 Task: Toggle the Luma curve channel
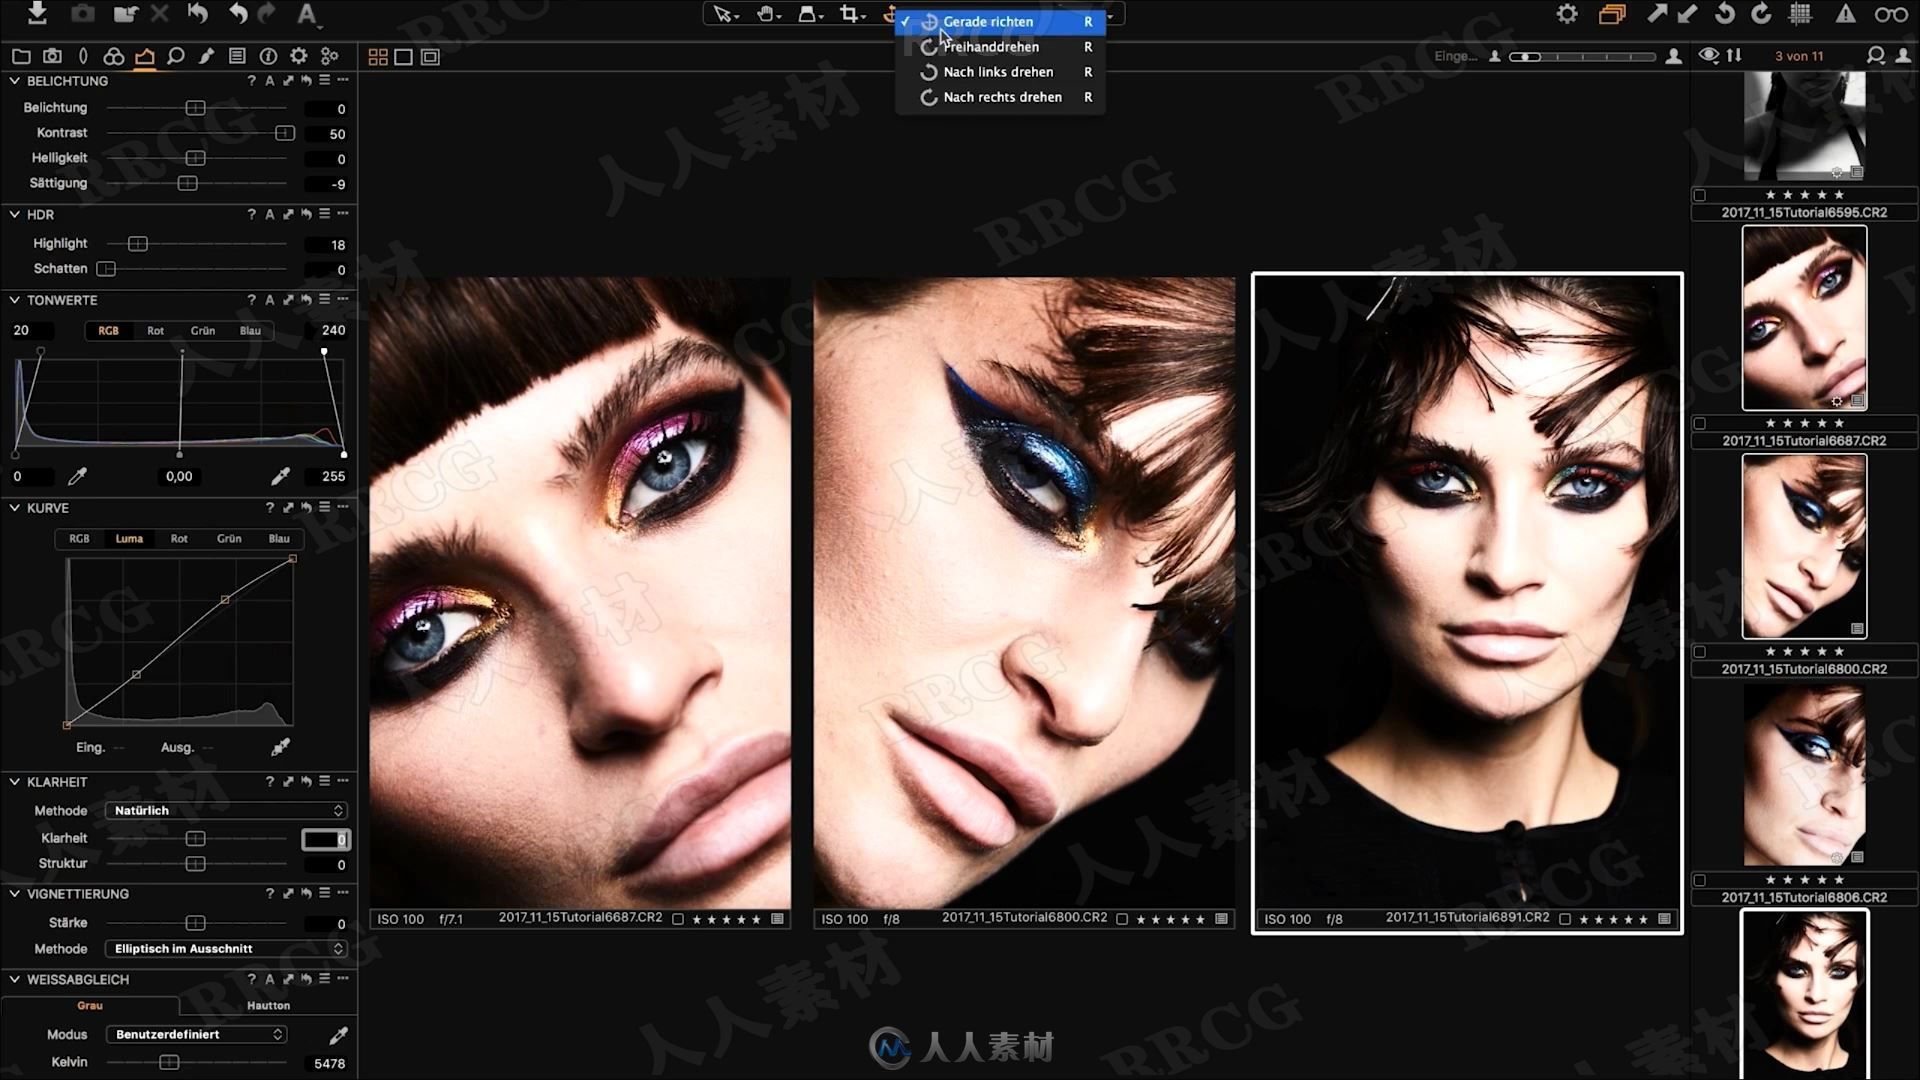[x=129, y=538]
